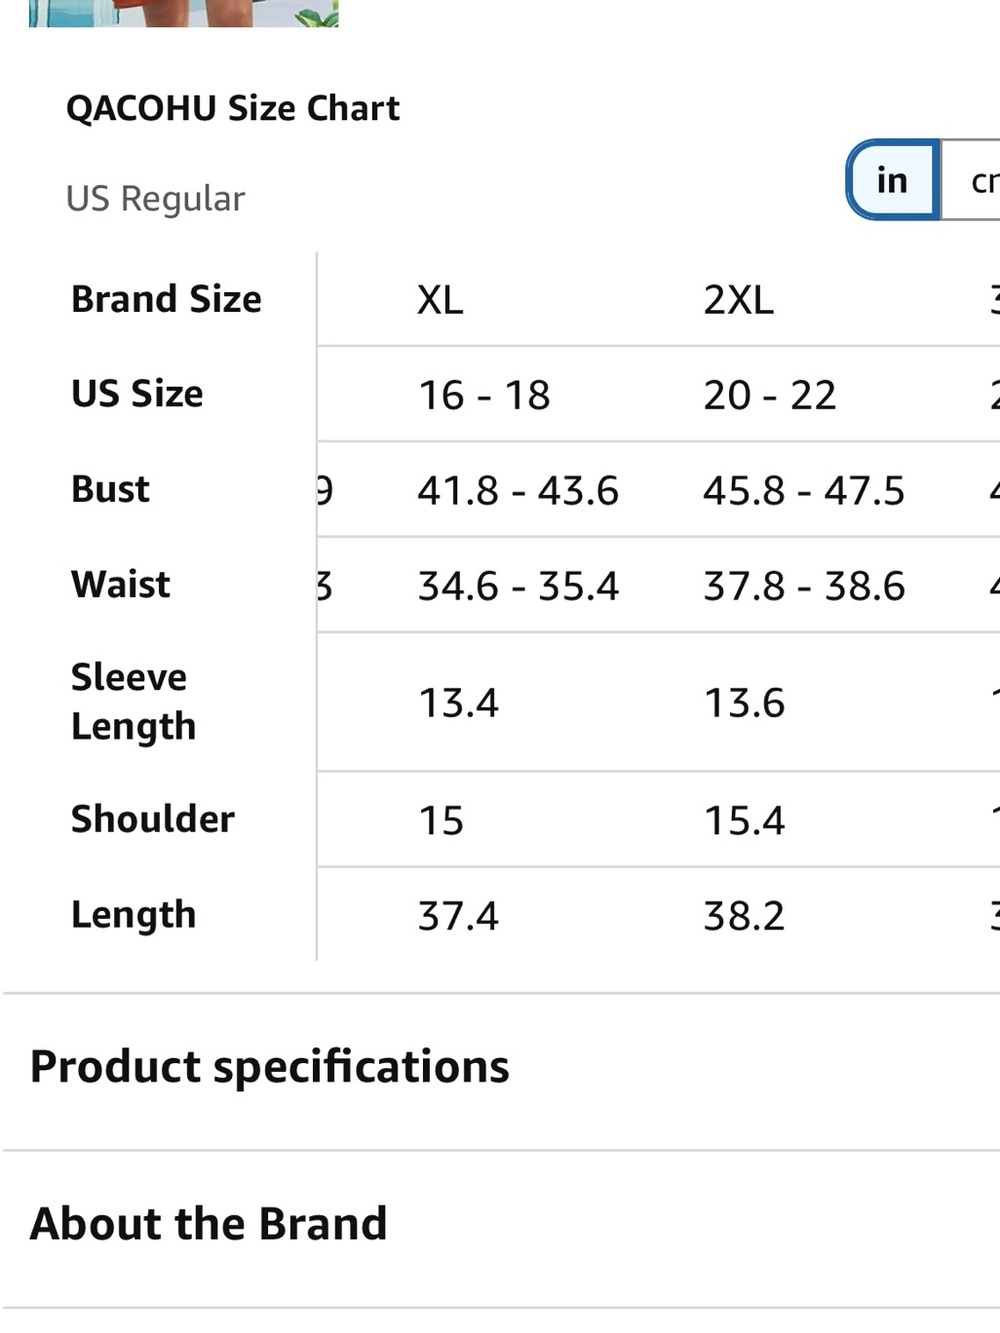Tap the XL bust measurement 41.8 - 43.6
This screenshot has height=1333, width=1000.
(518, 491)
